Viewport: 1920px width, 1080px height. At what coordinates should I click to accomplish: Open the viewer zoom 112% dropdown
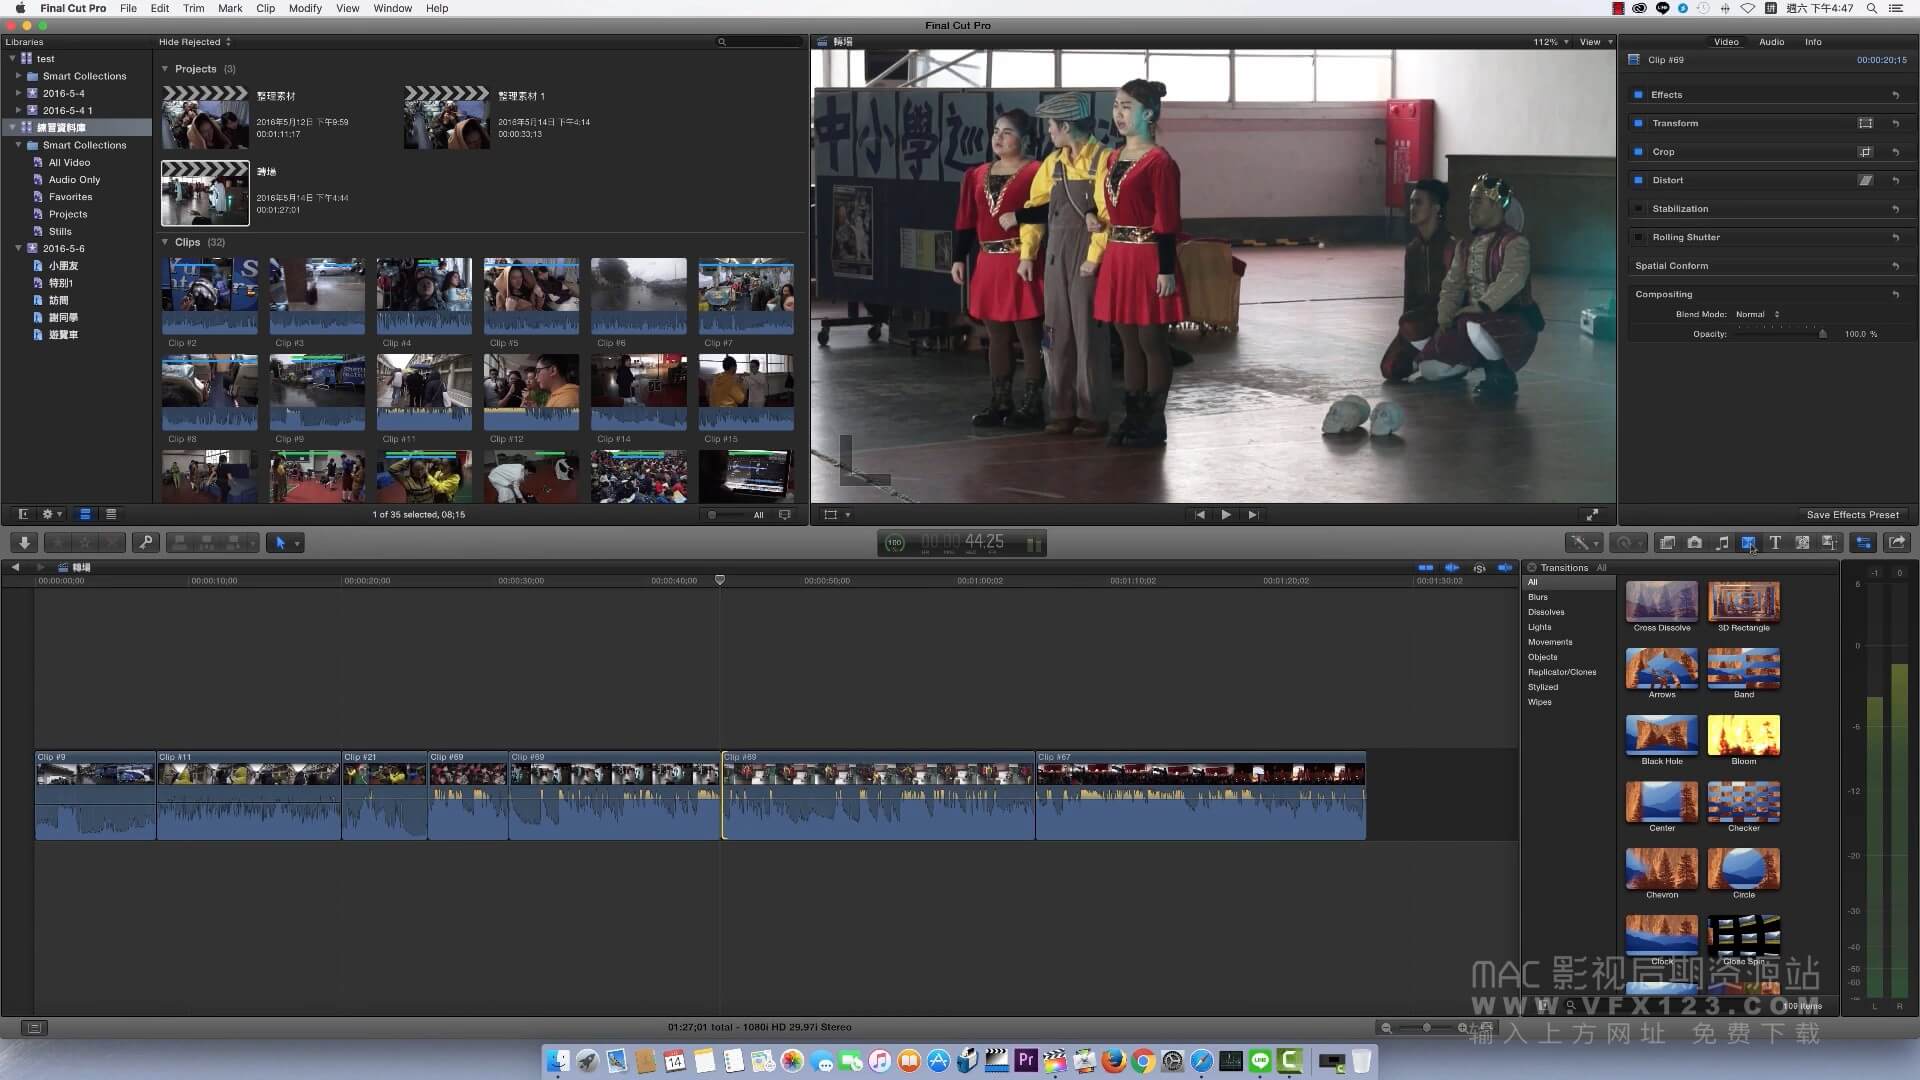[x=1550, y=42]
